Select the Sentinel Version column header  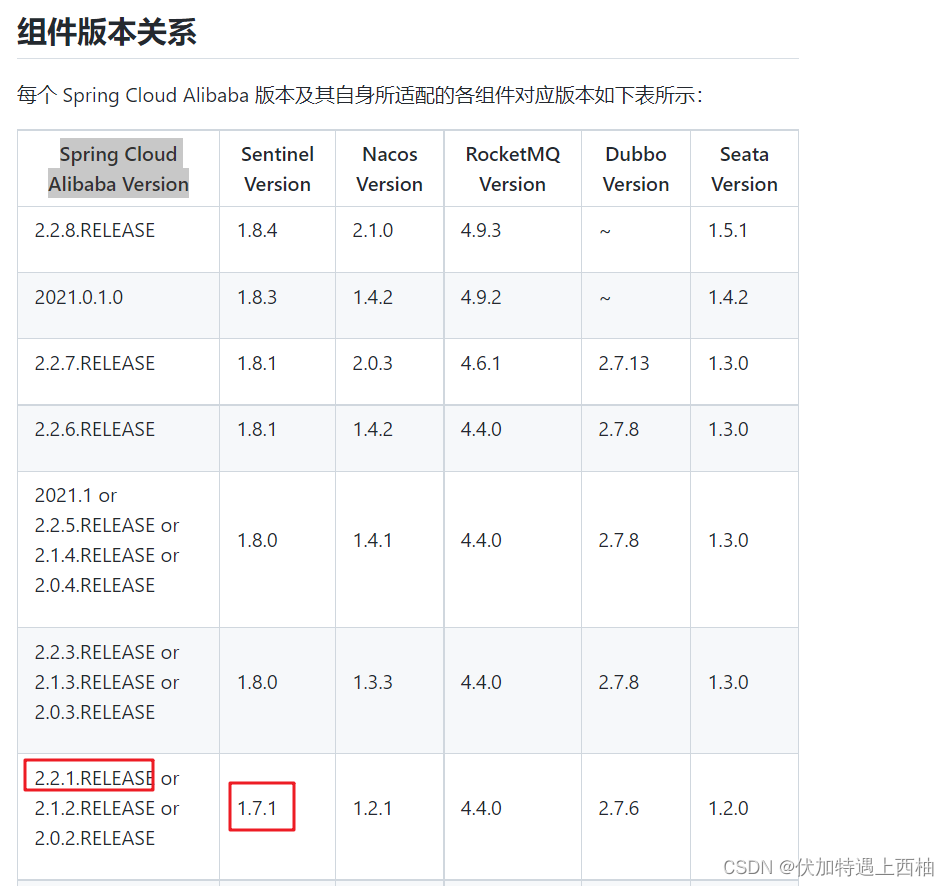(277, 169)
